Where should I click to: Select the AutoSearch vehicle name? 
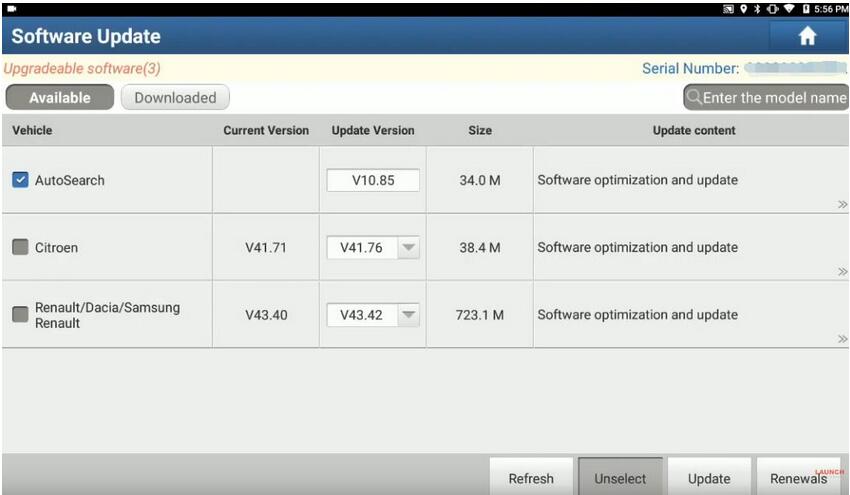(70, 181)
